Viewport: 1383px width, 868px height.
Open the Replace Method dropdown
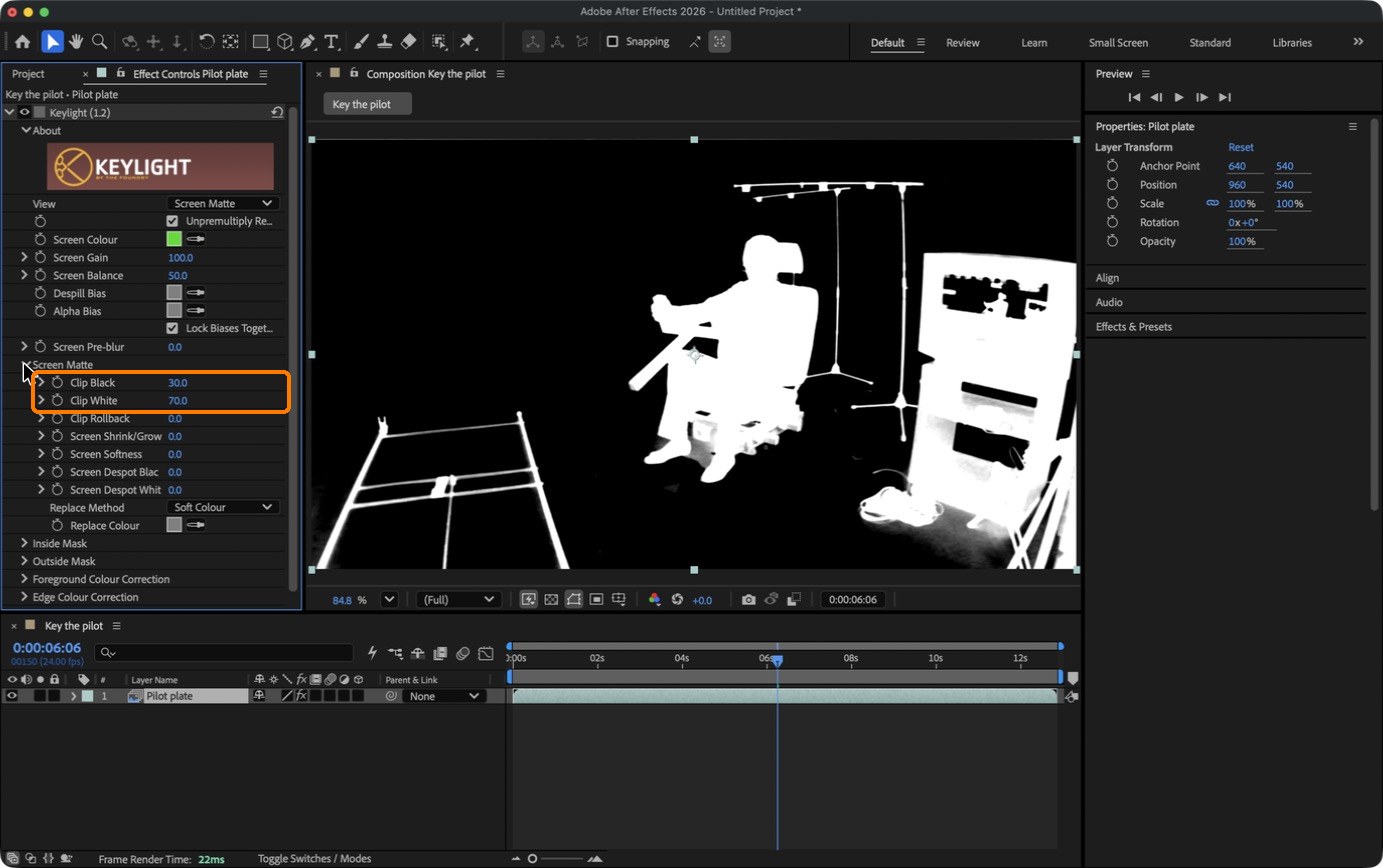point(223,507)
